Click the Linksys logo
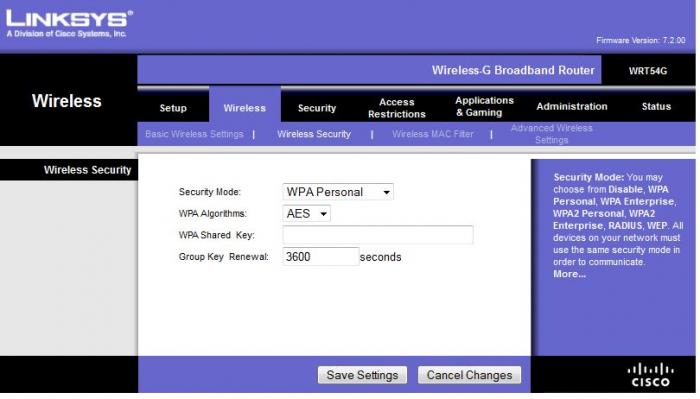 (69, 24)
